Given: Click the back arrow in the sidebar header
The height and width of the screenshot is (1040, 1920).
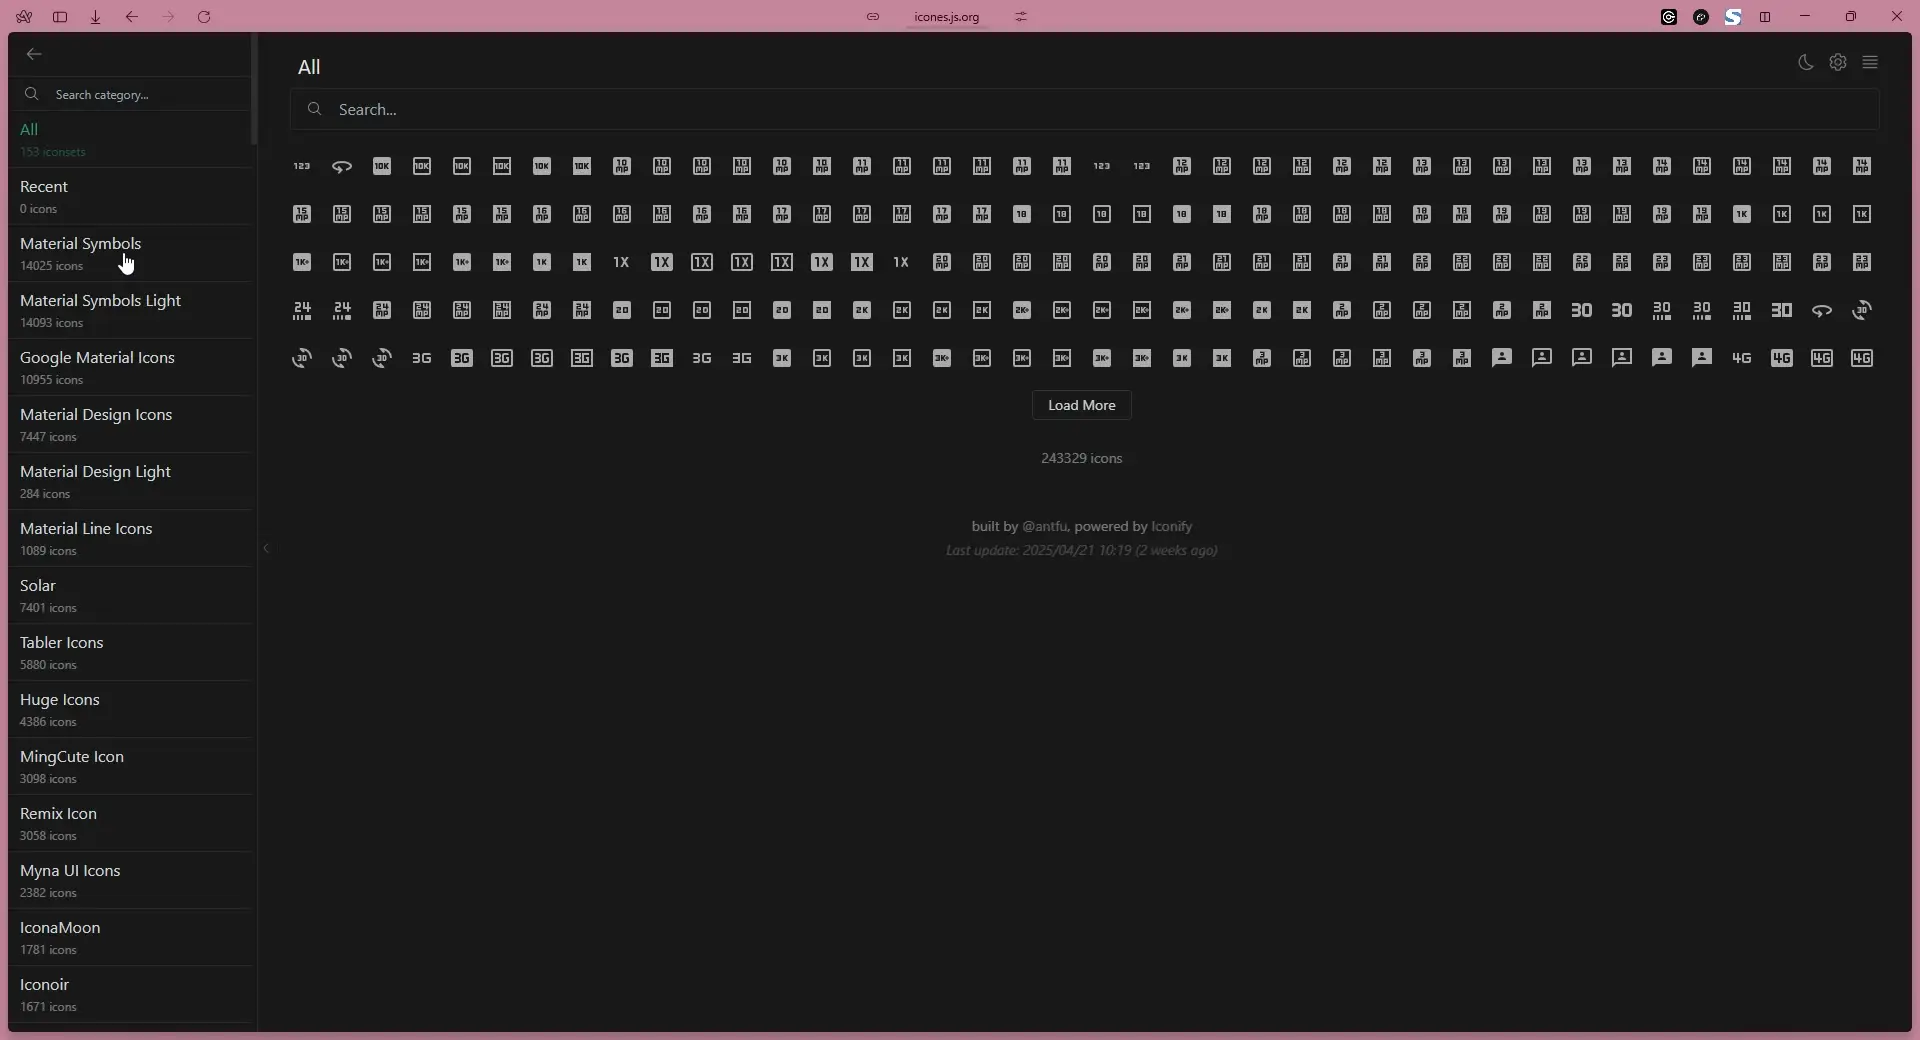Looking at the screenshot, I should pos(35,54).
